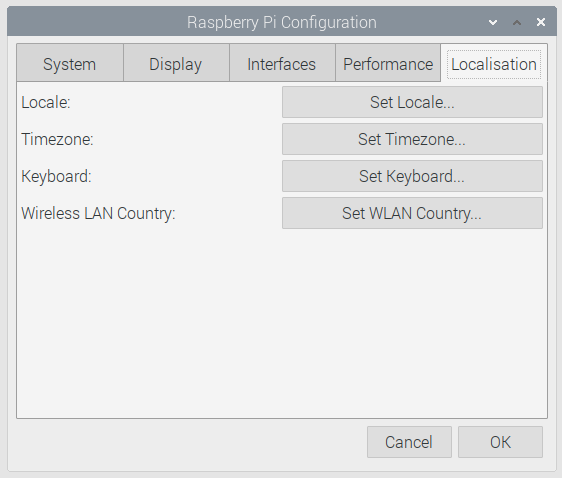
Task: Click the Wireless LAN Country label
Action: (x=98, y=214)
